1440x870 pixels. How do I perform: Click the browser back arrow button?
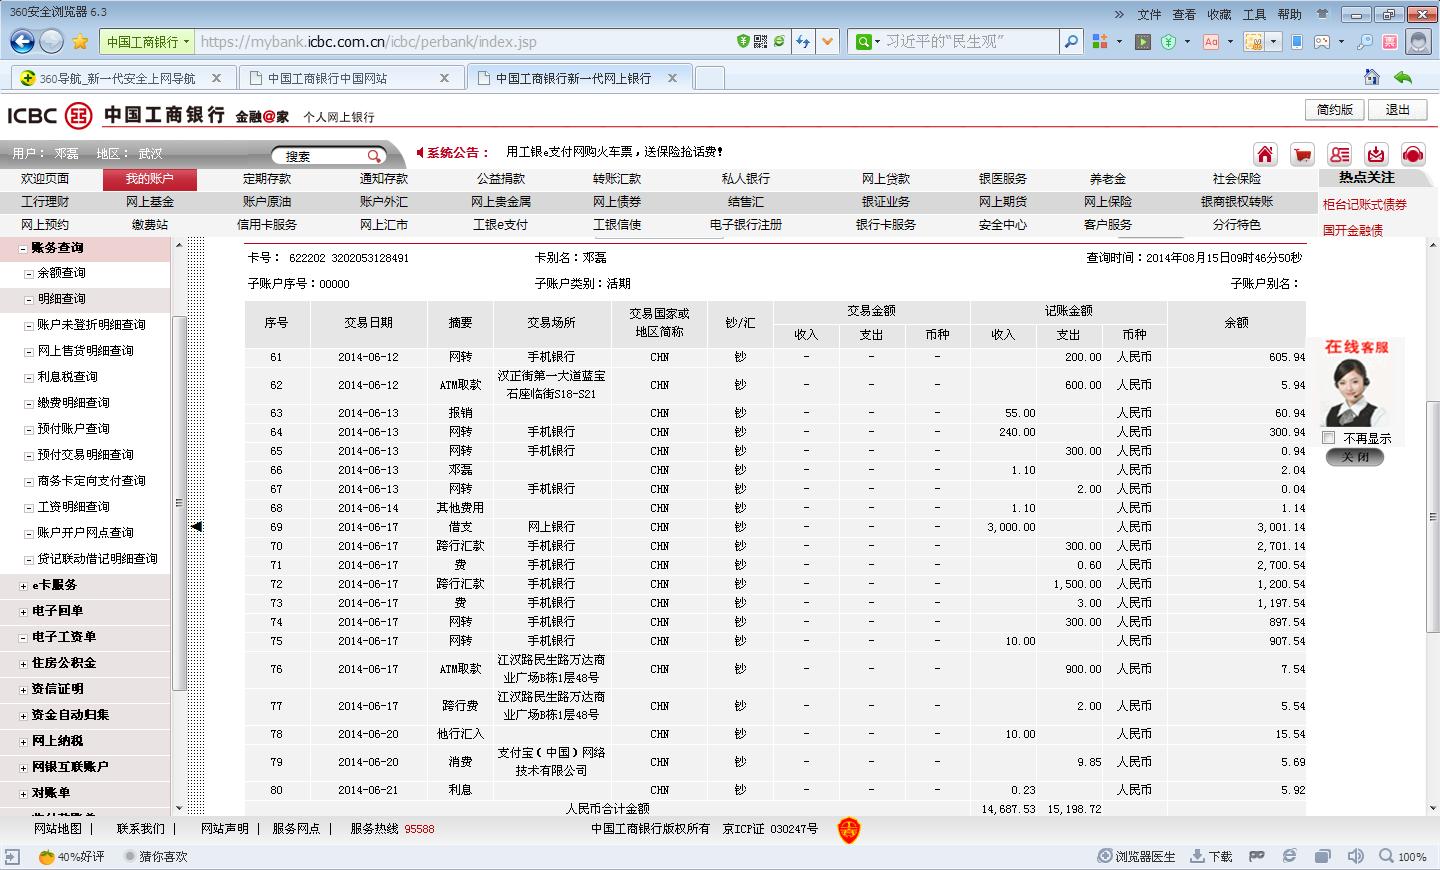21,41
